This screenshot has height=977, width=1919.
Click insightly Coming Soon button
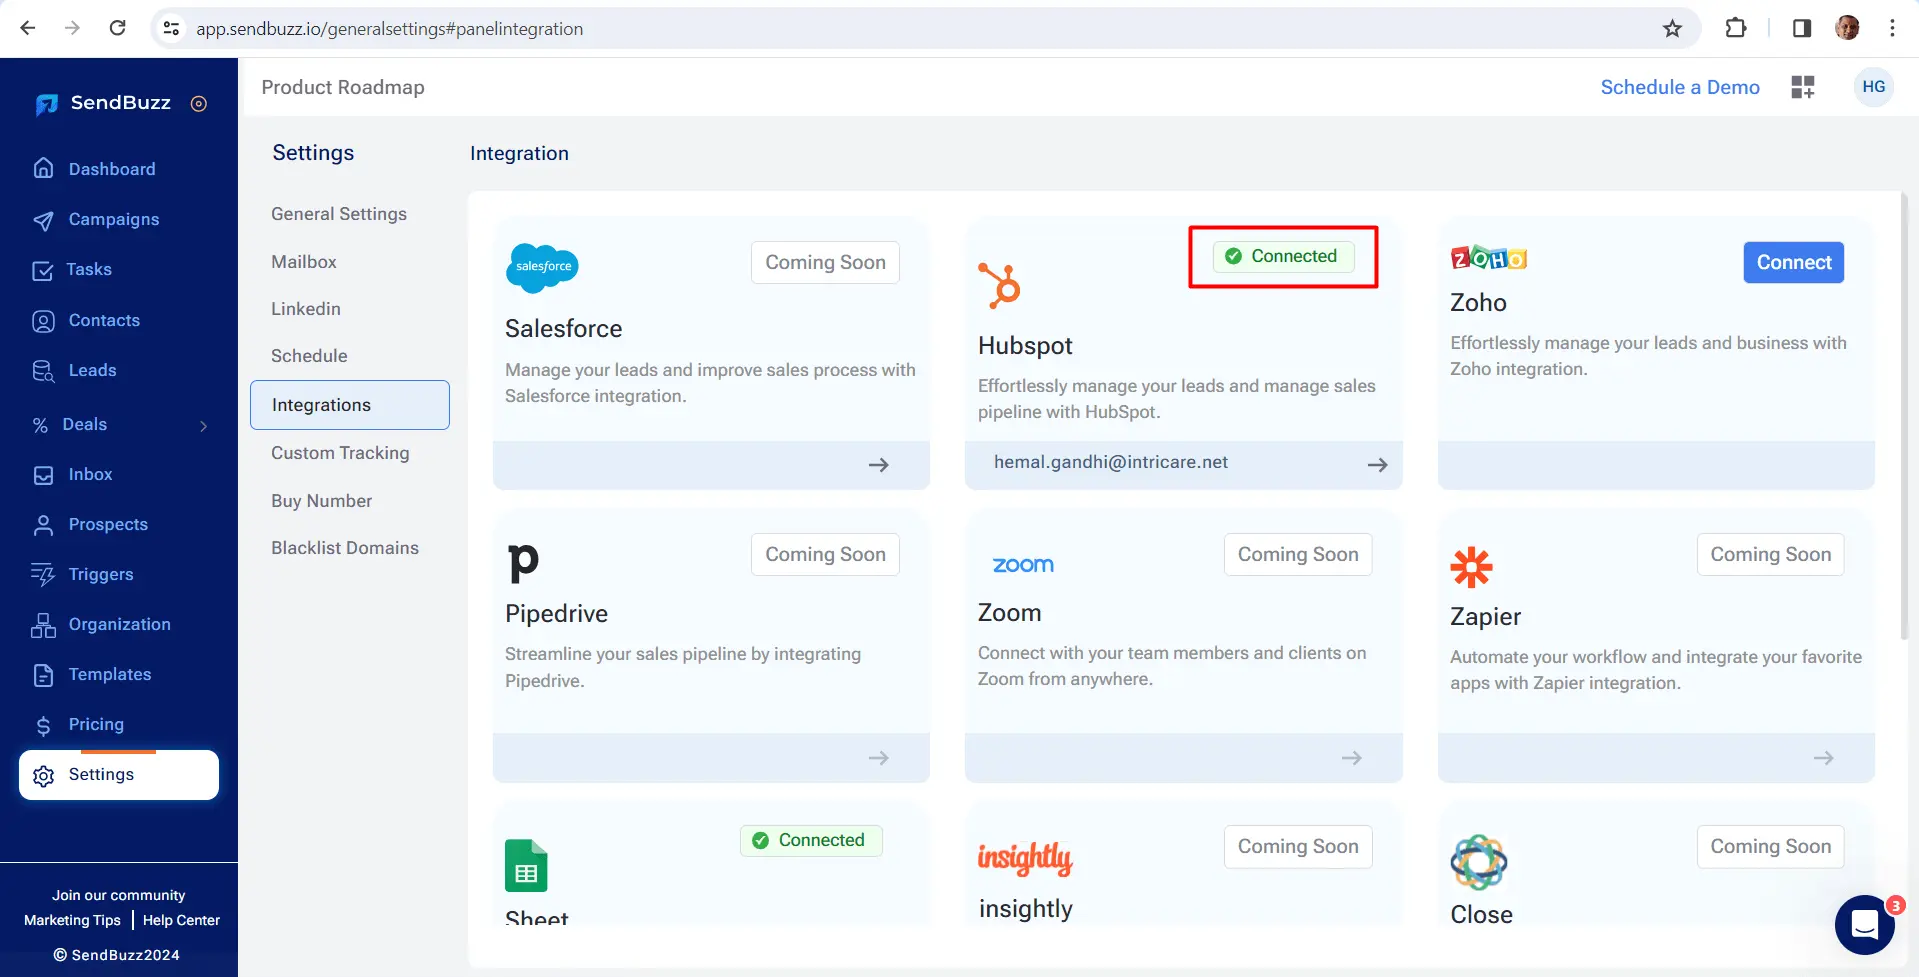point(1298,847)
